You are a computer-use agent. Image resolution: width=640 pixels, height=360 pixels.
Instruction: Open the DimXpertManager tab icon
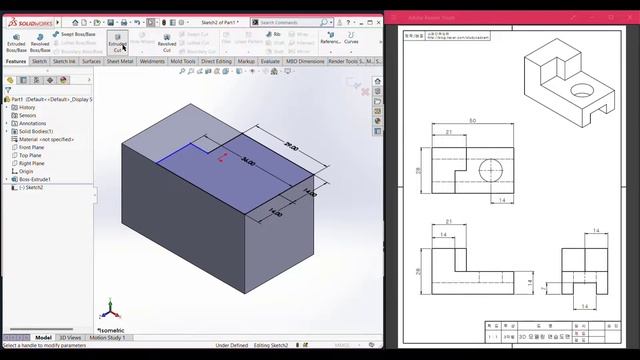click(x=50, y=80)
